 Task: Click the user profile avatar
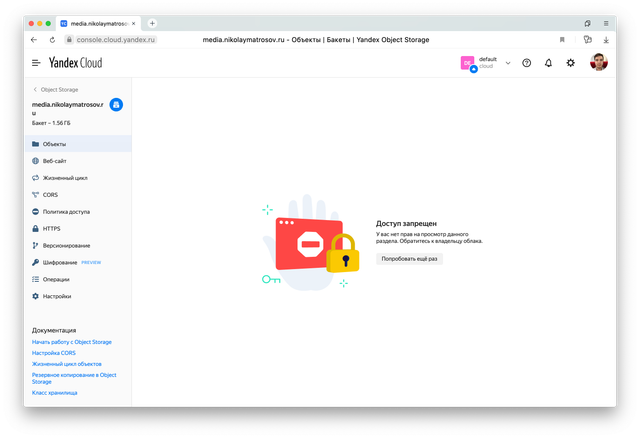[x=598, y=63]
